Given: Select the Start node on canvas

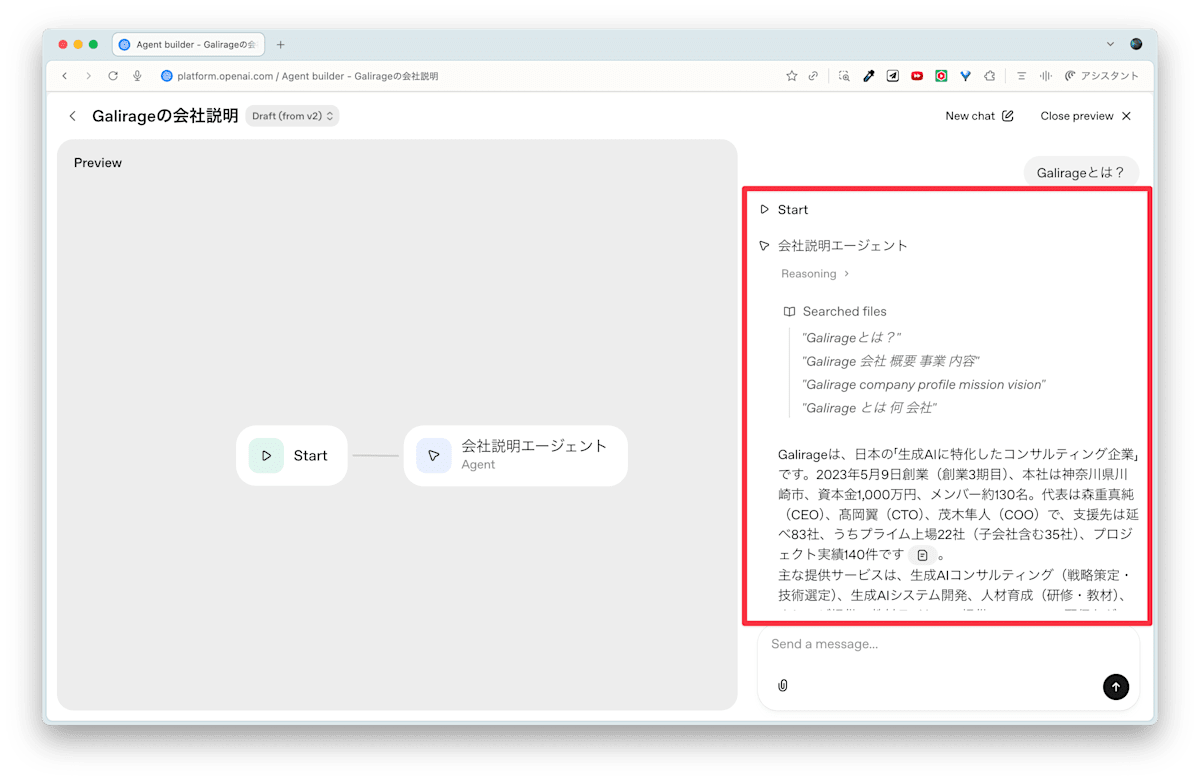Looking at the screenshot, I should tap(292, 456).
